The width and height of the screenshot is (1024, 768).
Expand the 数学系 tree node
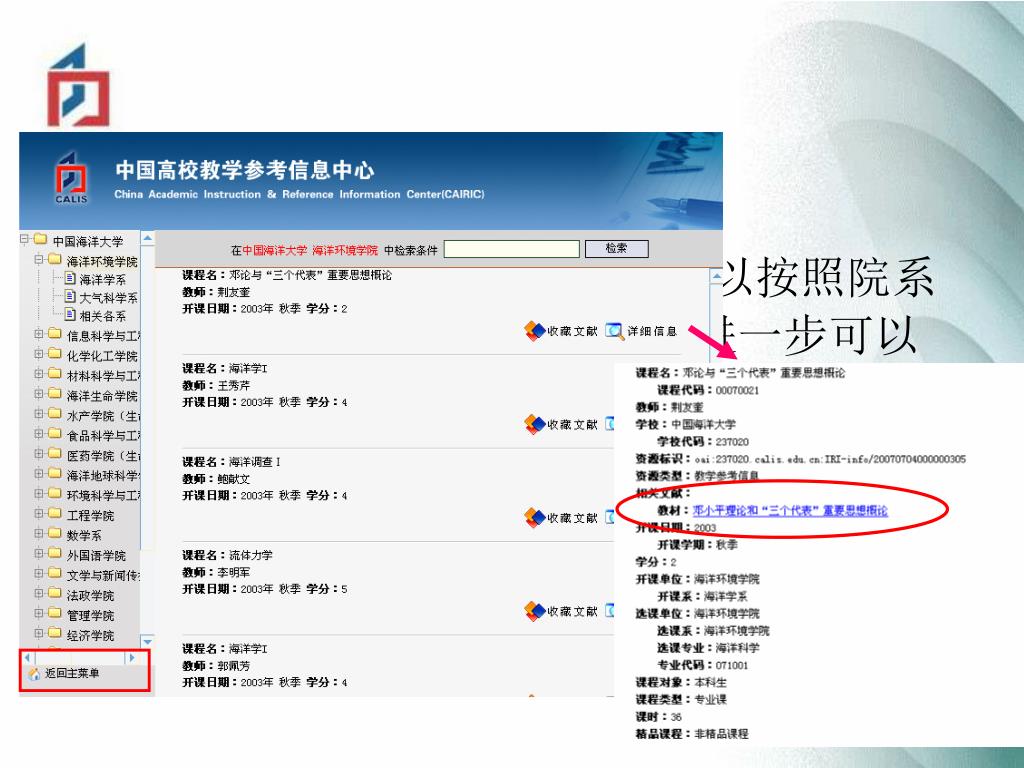pos(39,534)
